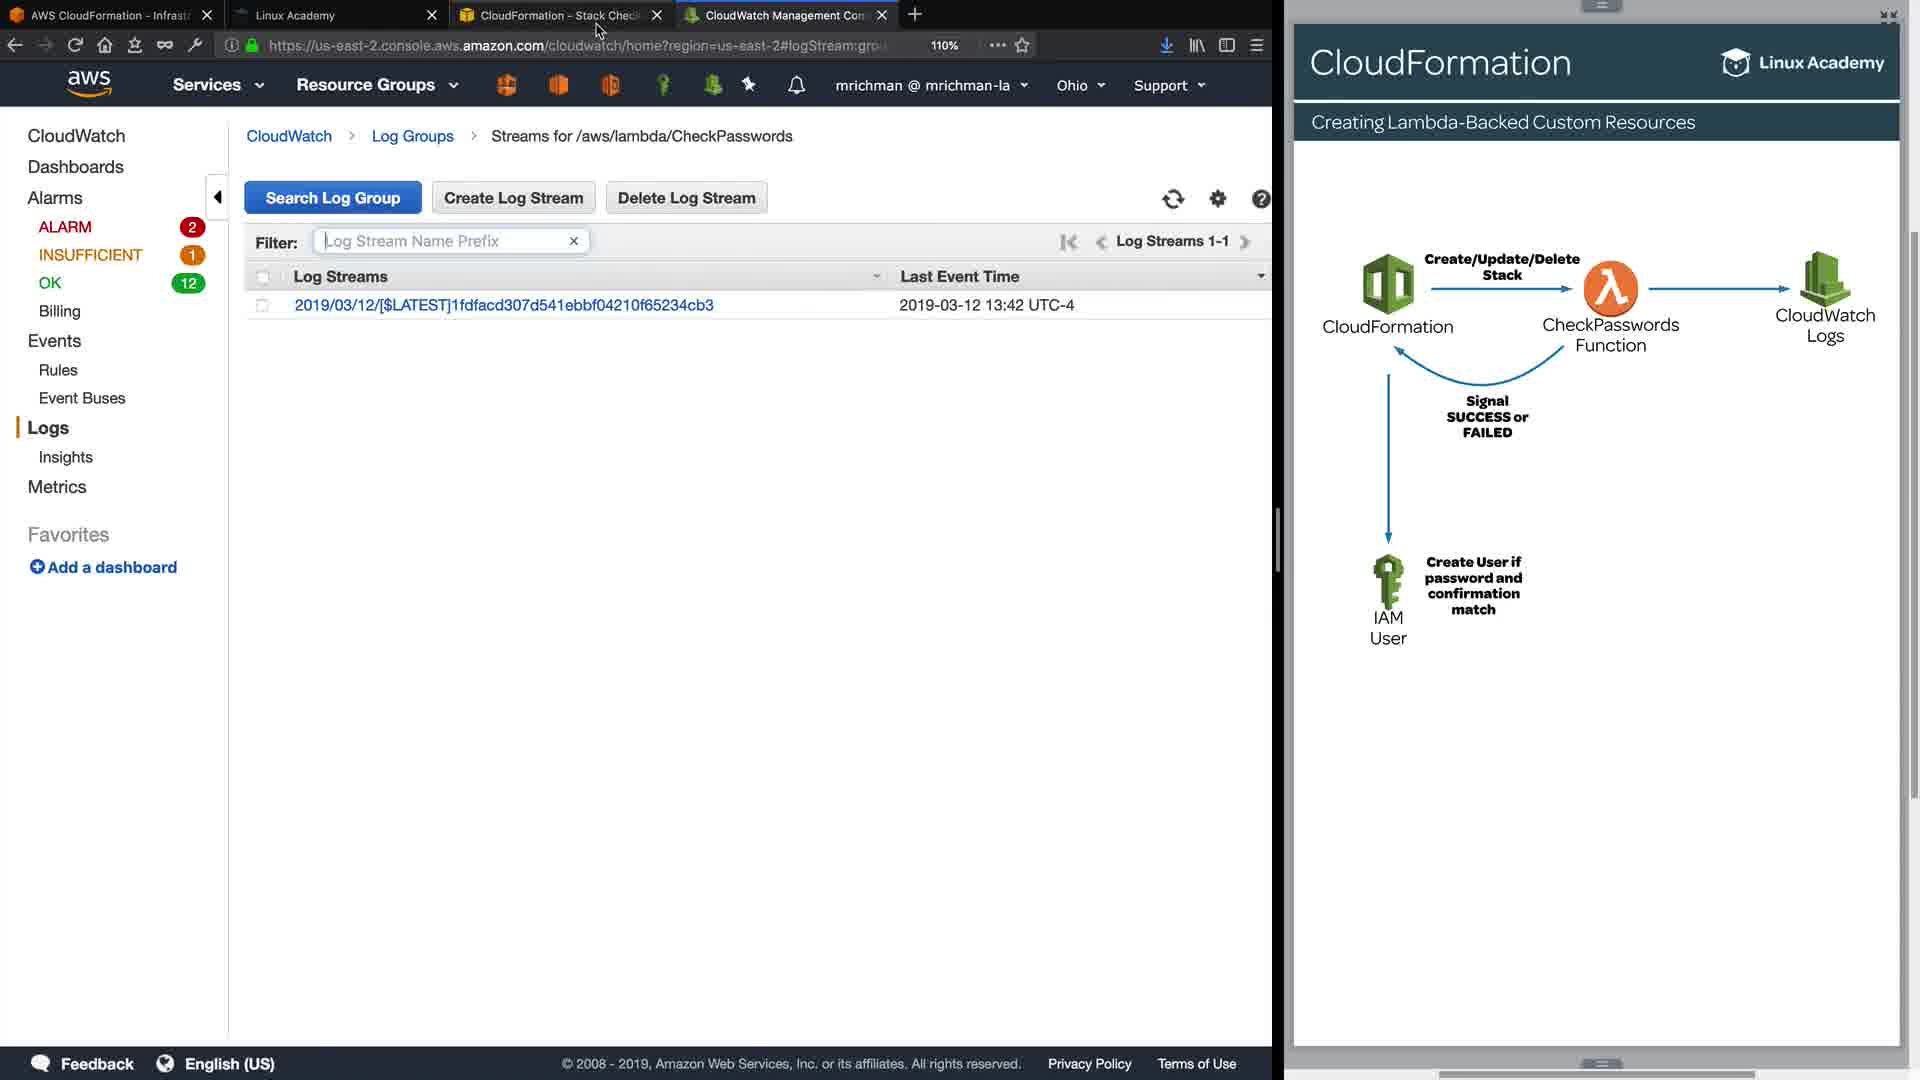Click the AWS logo home icon
The height and width of the screenshot is (1080, 1920).
point(89,84)
